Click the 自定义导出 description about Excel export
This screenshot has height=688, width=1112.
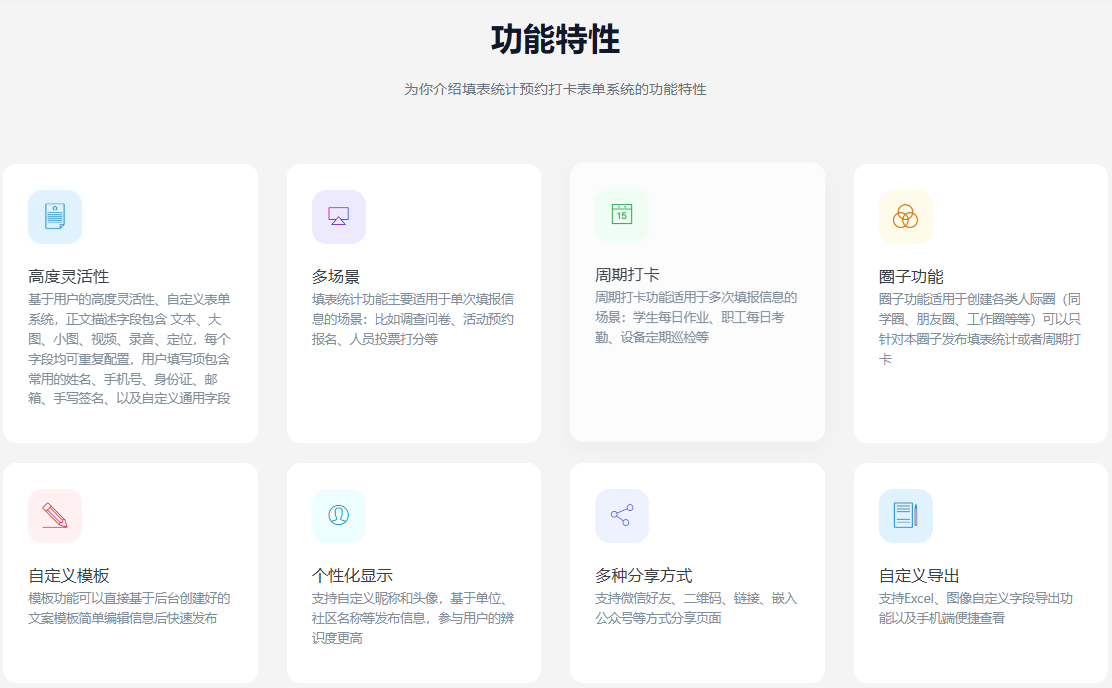pos(976,608)
